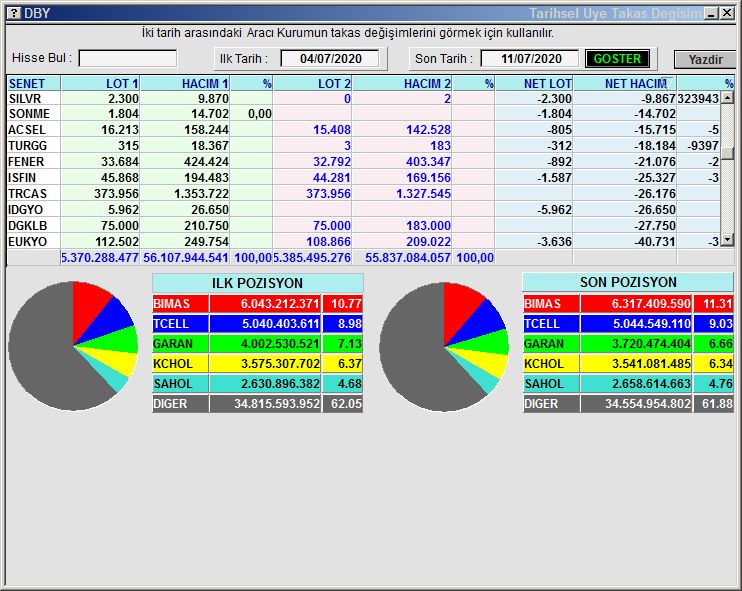Sort by the LOT 2 column header
This screenshot has width=742, height=591.
click(312, 83)
